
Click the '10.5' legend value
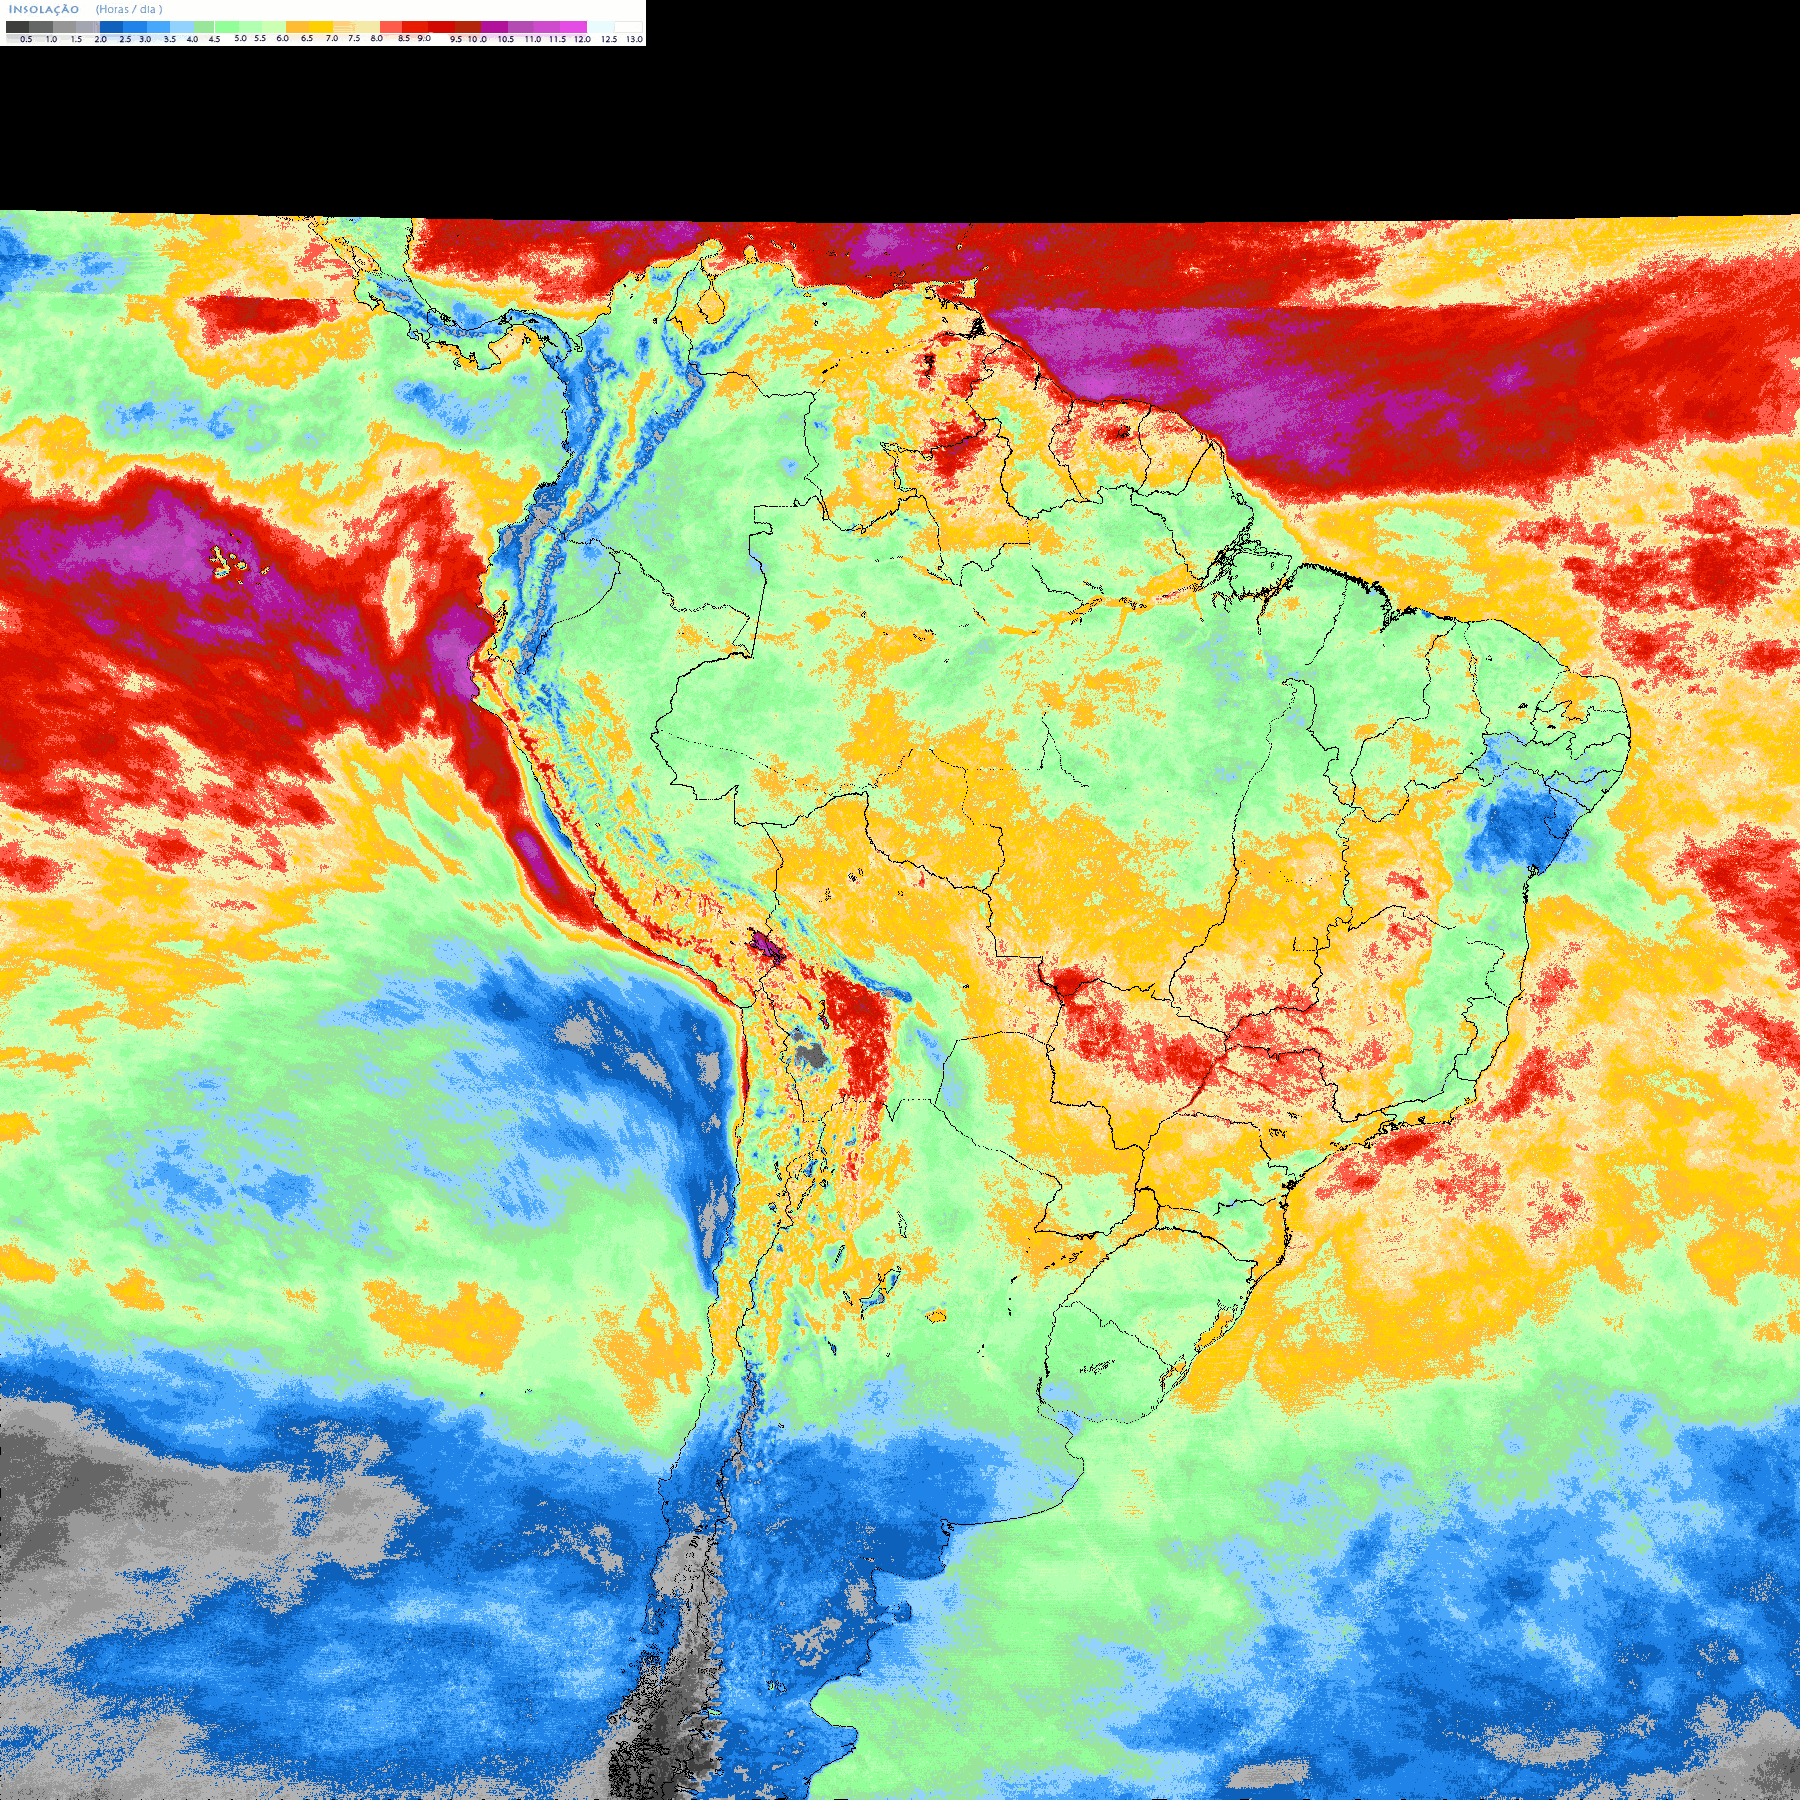click(506, 39)
